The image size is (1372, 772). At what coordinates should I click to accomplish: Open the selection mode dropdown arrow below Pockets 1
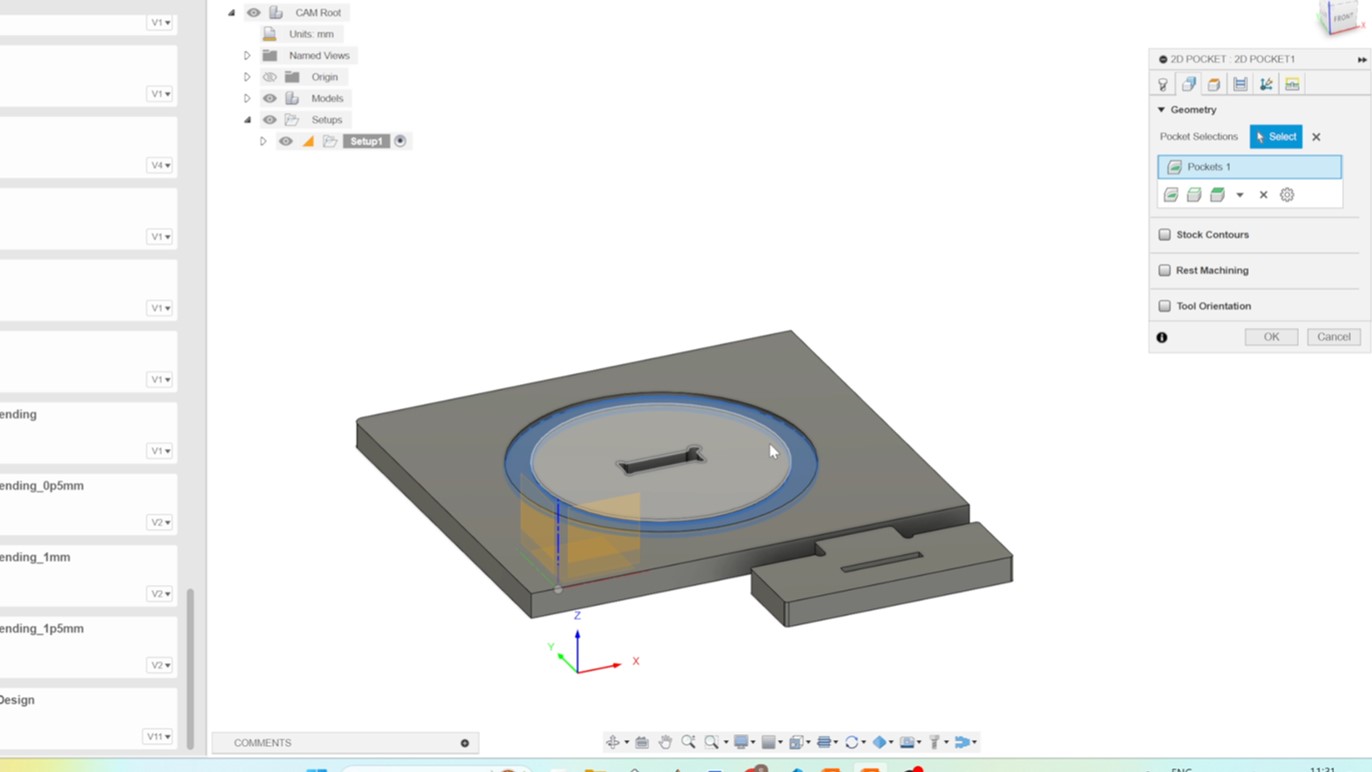tap(1240, 196)
